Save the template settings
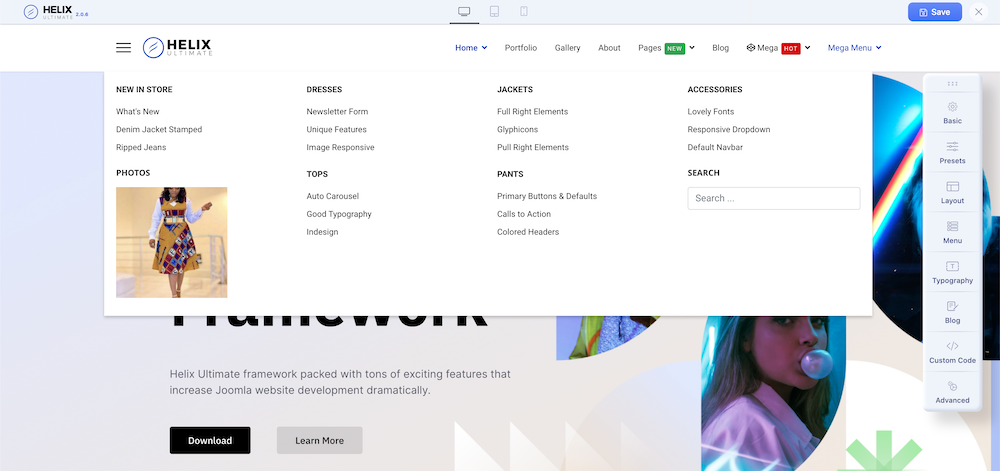Screen dimensions: 1000x471 pos(934,12)
